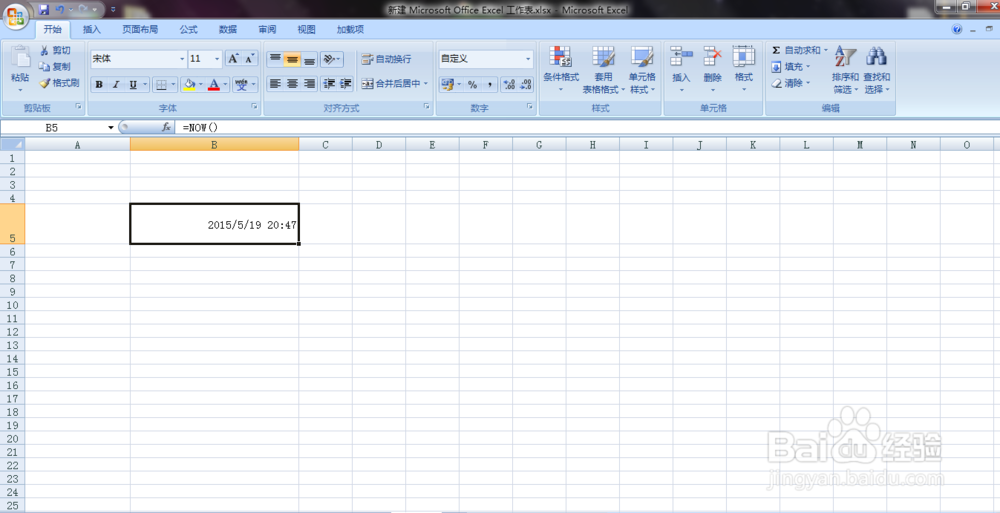Screen dimensions: 1000x513
Task: Apply the yellow fill color bucket
Action: pyautogui.click(x=189, y=84)
